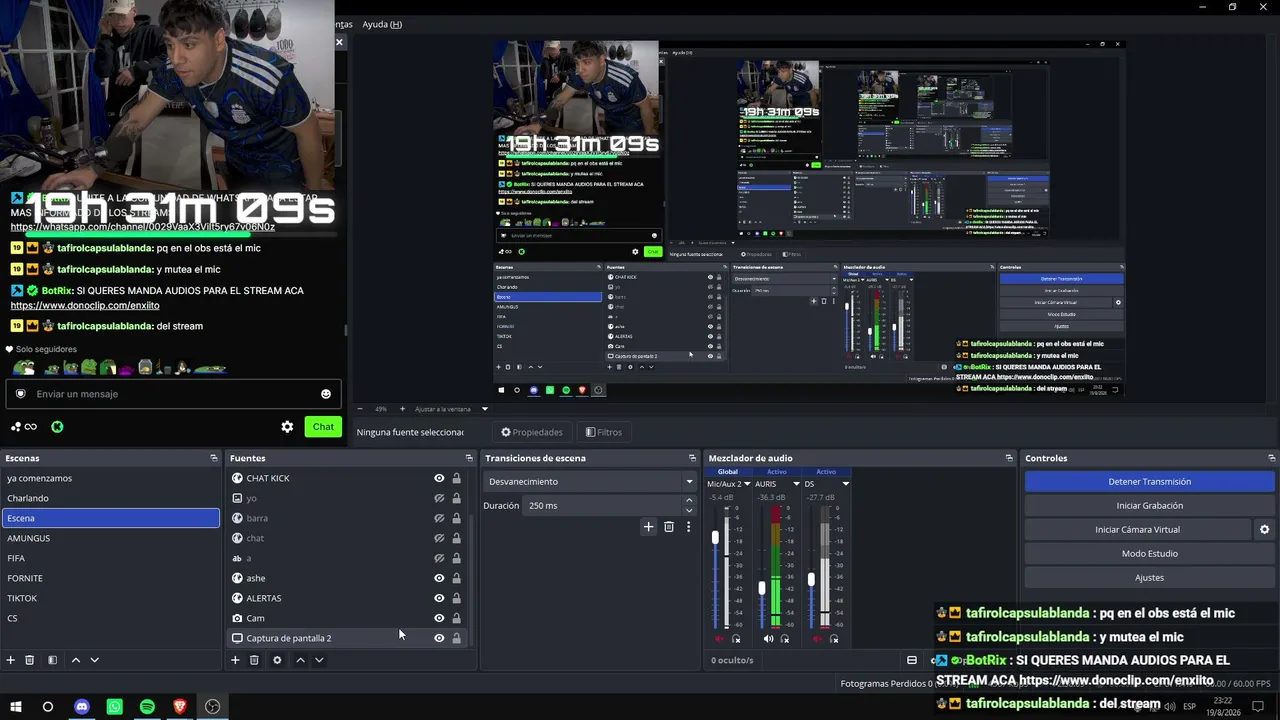Open transition options three-dot menu
The image size is (1280, 720).
(x=688, y=527)
